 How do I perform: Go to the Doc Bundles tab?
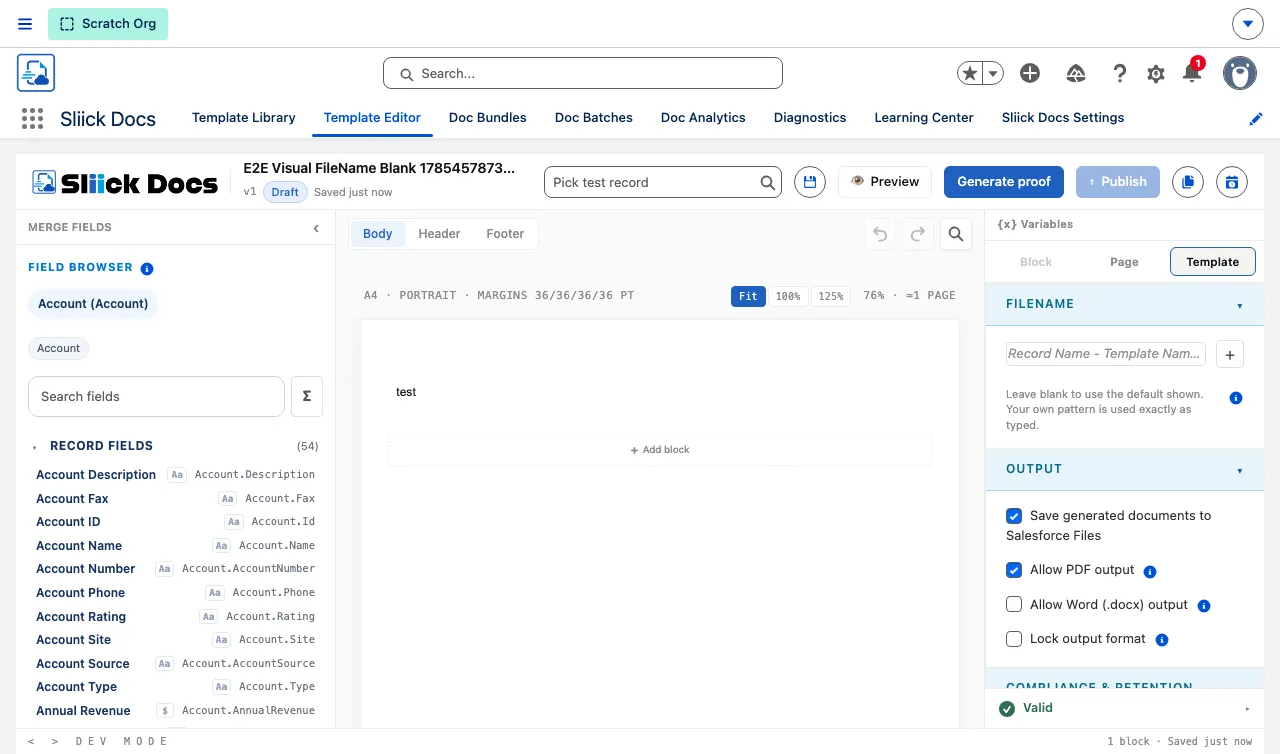(x=488, y=117)
